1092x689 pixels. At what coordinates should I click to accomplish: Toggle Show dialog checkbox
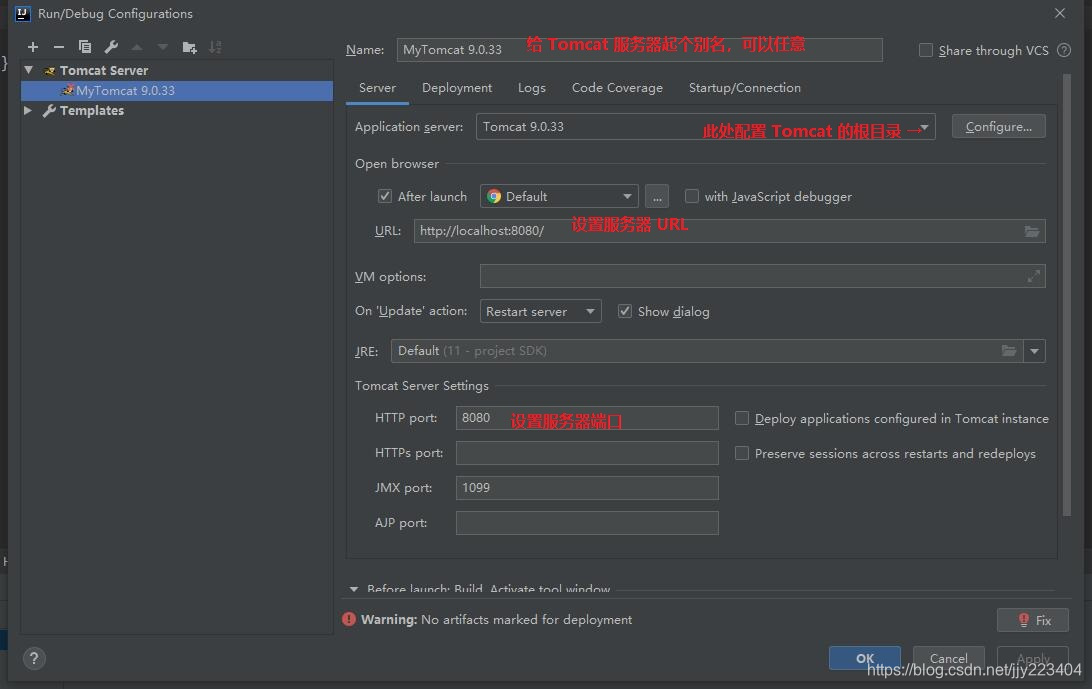tap(625, 311)
